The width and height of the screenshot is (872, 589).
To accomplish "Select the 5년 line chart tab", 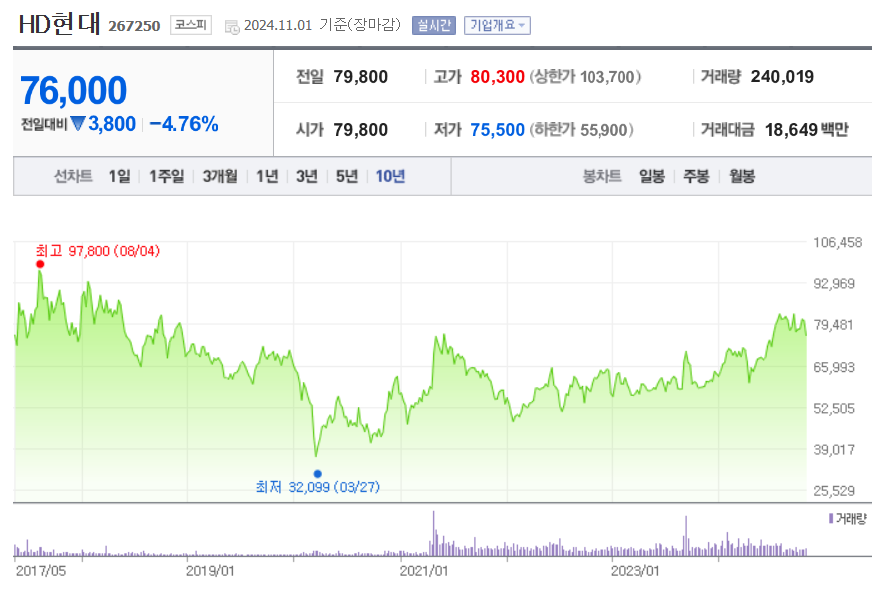I will coord(346,176).
